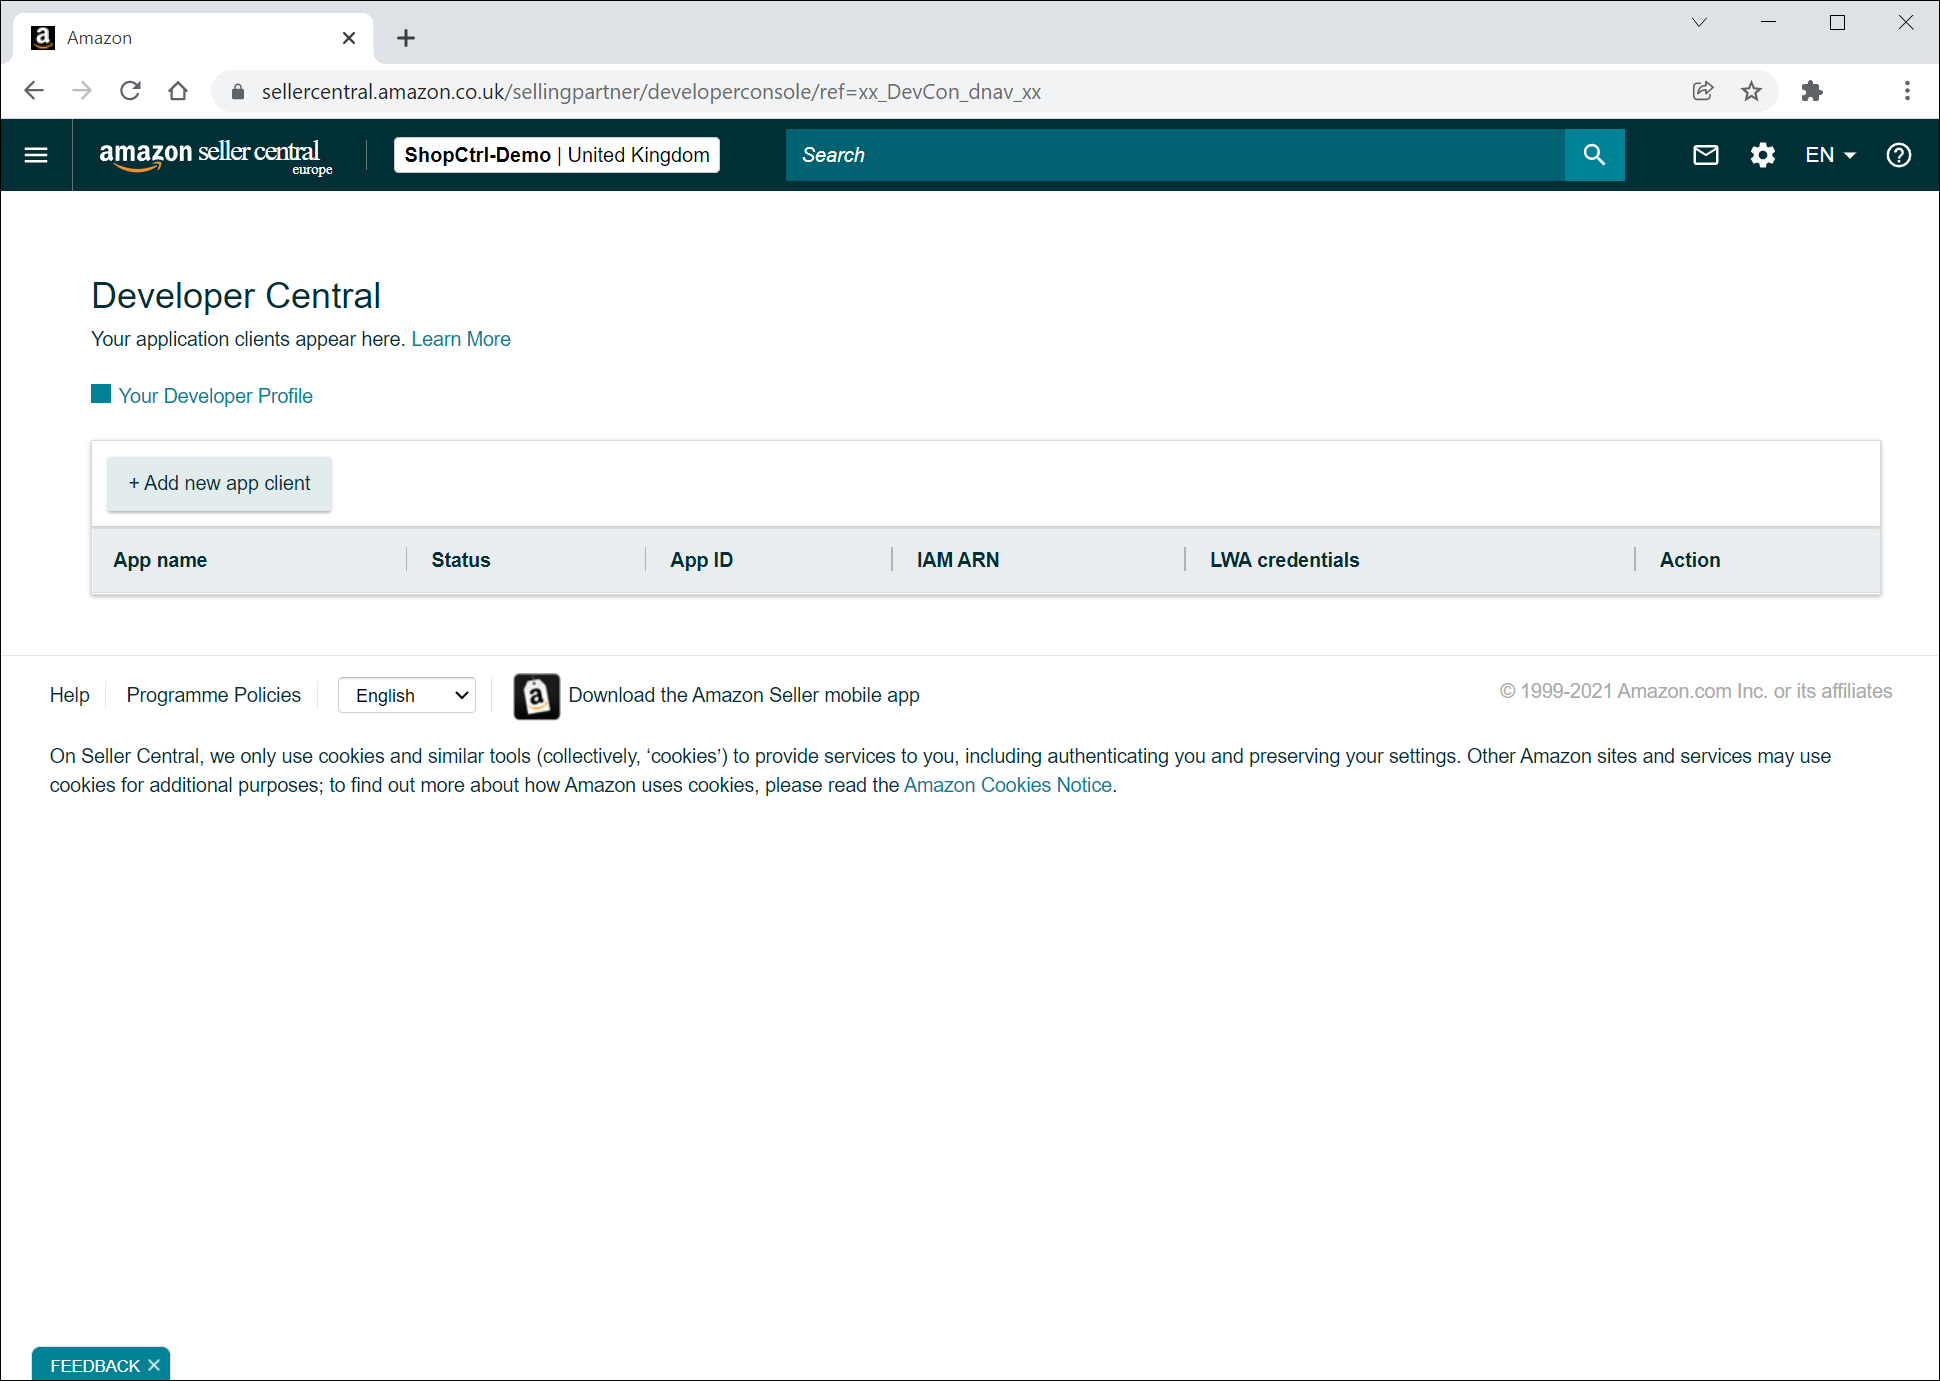Click Programme Policies in the footer

213,695
